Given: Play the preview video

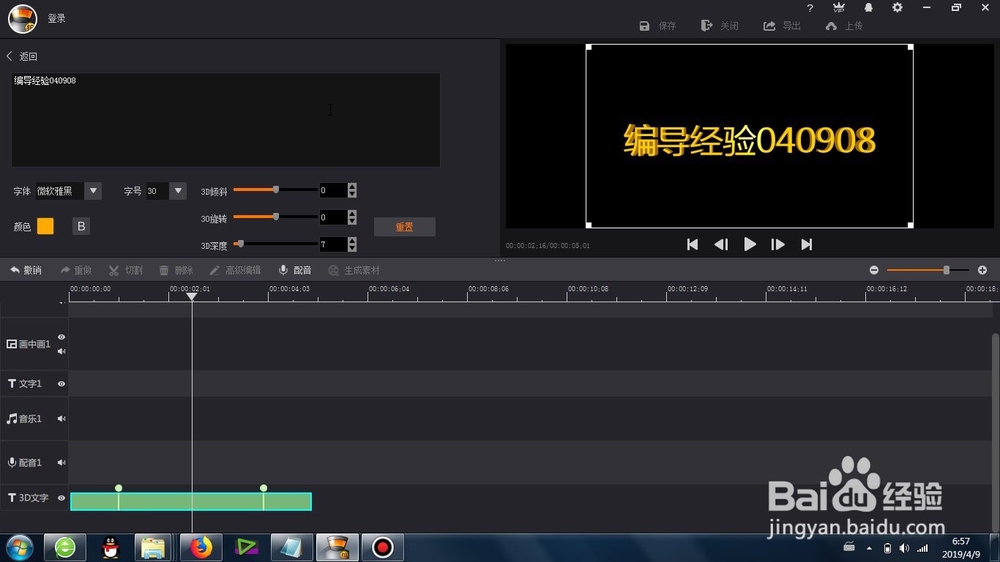Looking at the screenshot, I should pyautogui.click(x=750, y=244).
